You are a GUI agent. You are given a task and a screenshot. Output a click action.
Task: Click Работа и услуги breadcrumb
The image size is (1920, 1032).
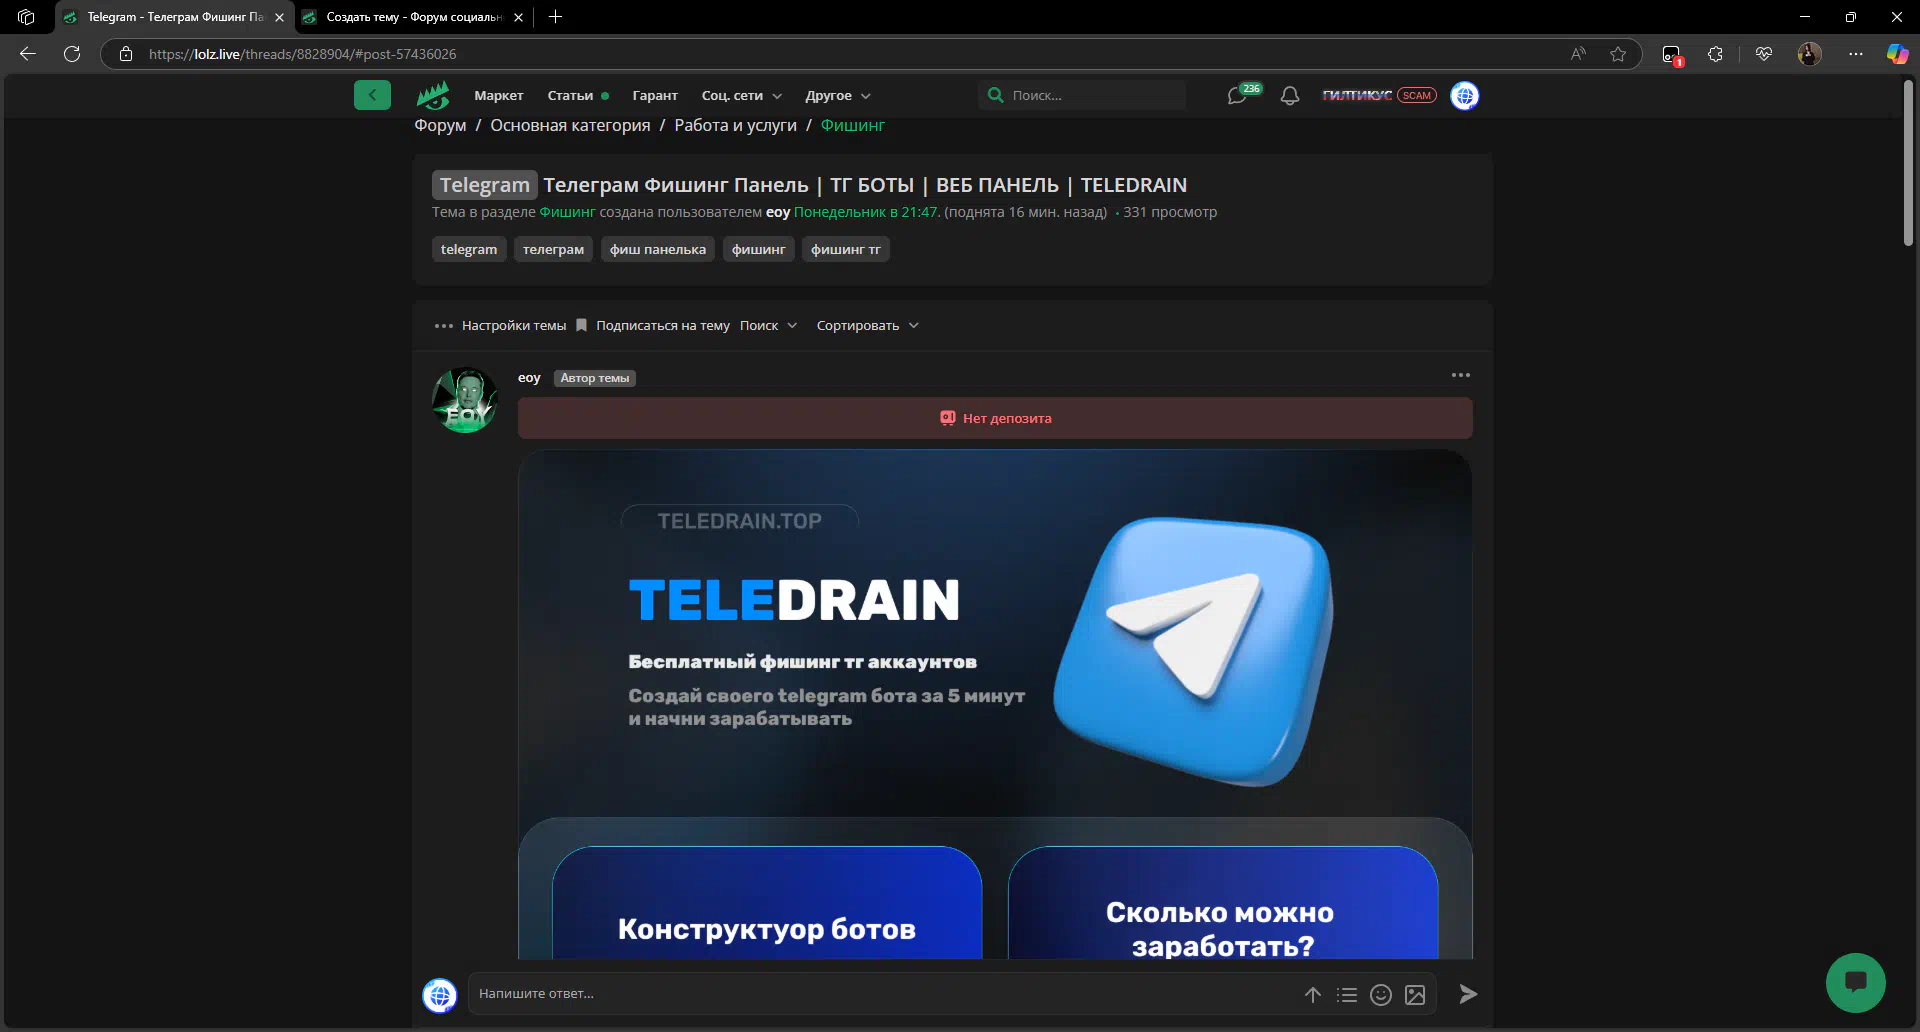[x=735, y=125]
